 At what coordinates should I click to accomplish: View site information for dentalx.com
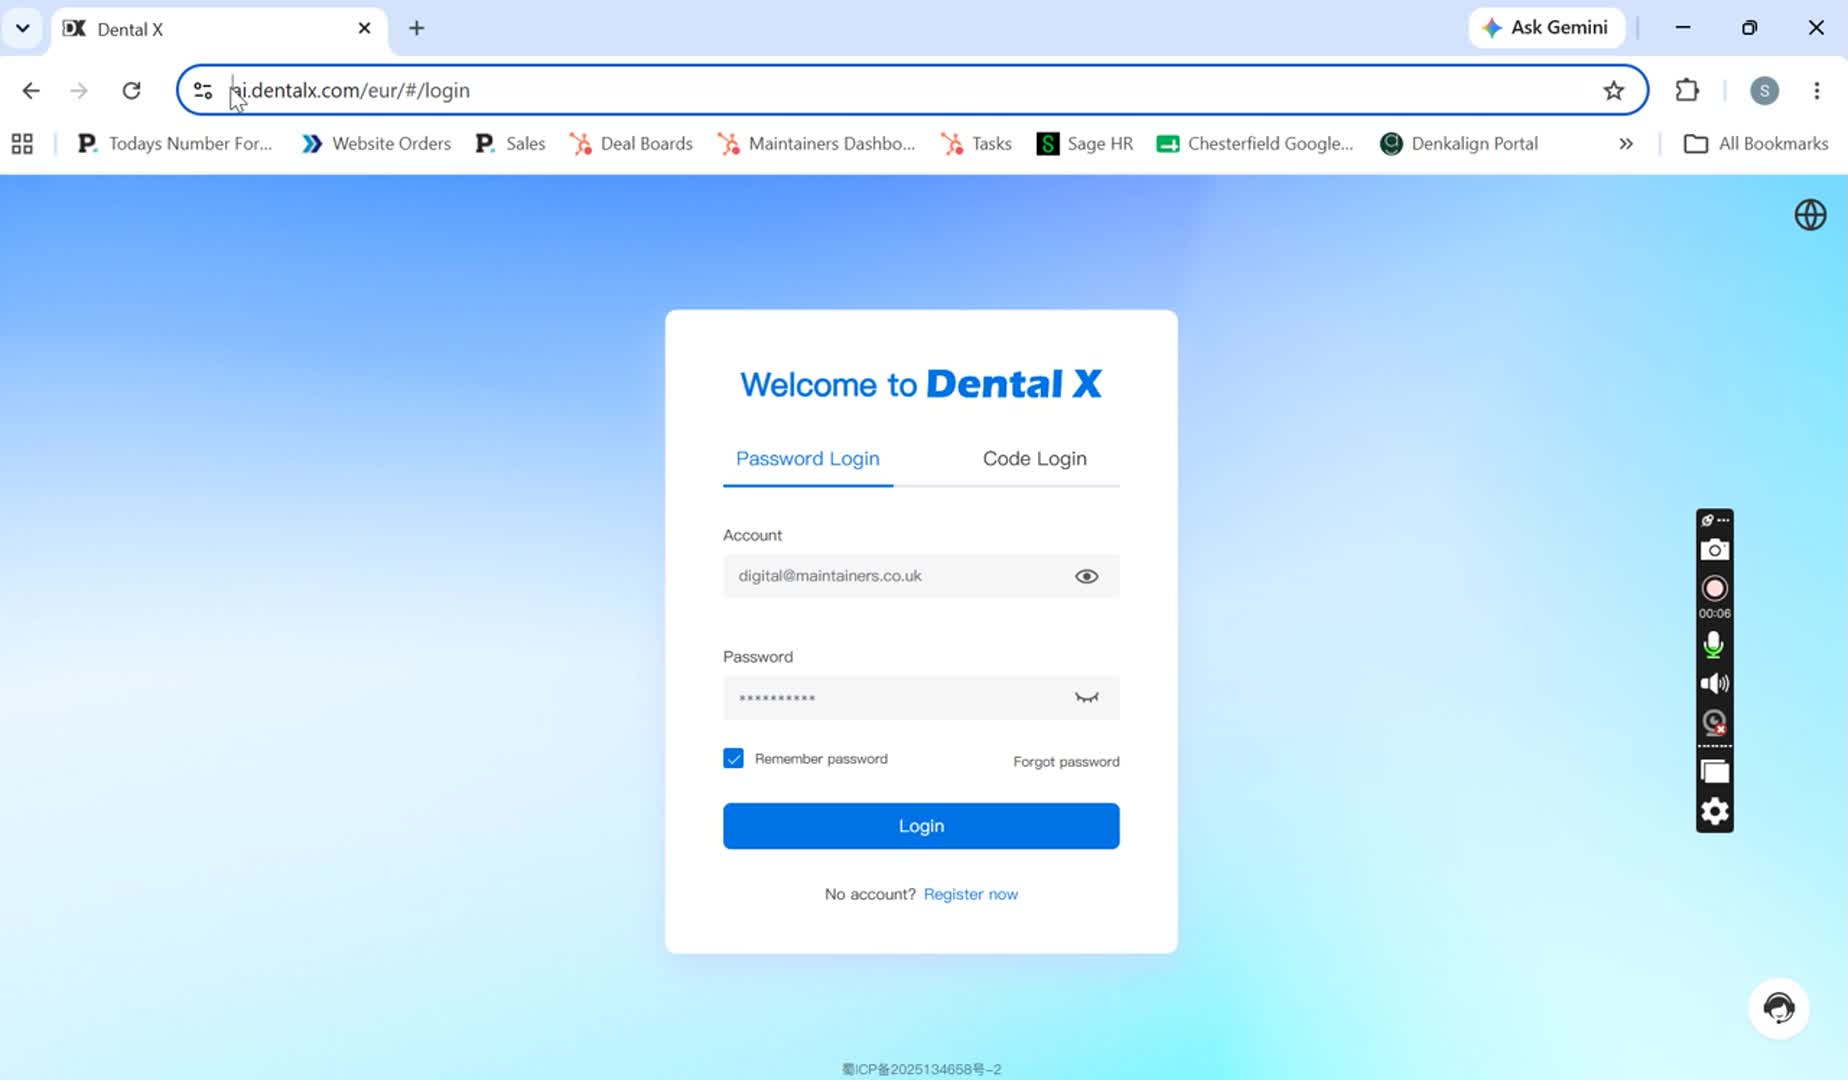pos(203,90)
